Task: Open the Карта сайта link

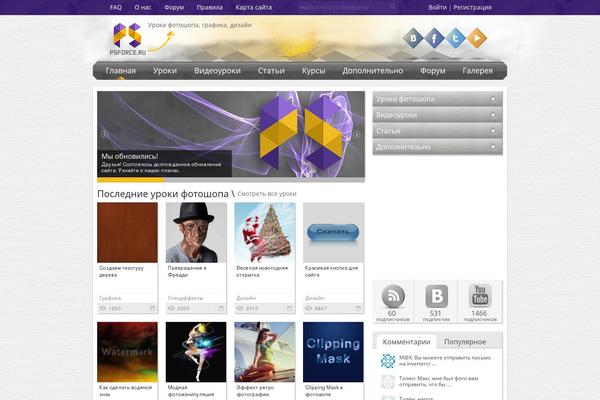Action: [x=254, y=7]
